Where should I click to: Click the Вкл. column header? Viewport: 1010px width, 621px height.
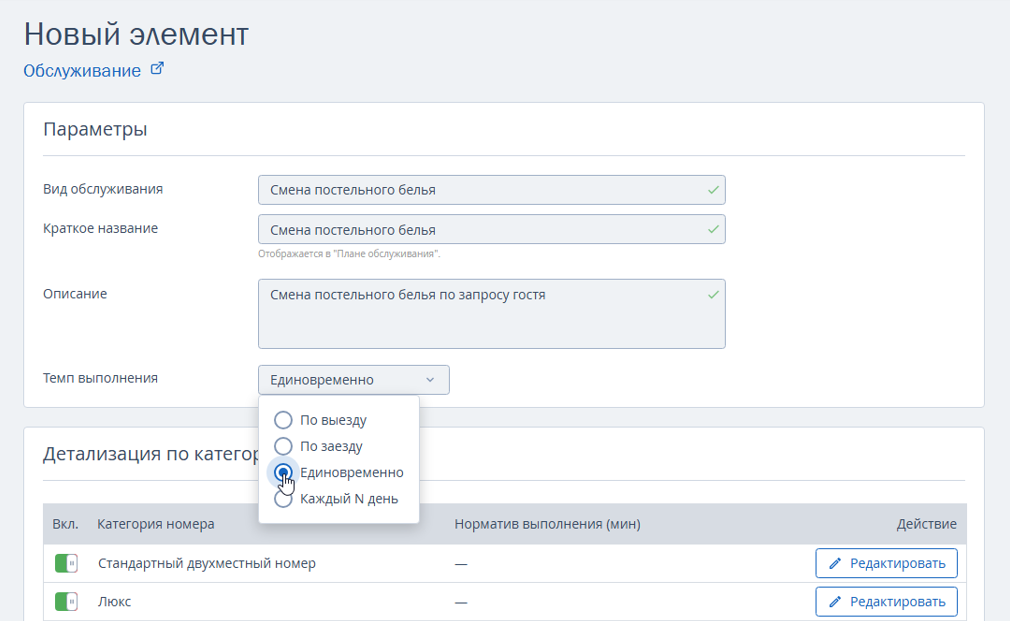[x=65, y=524]
